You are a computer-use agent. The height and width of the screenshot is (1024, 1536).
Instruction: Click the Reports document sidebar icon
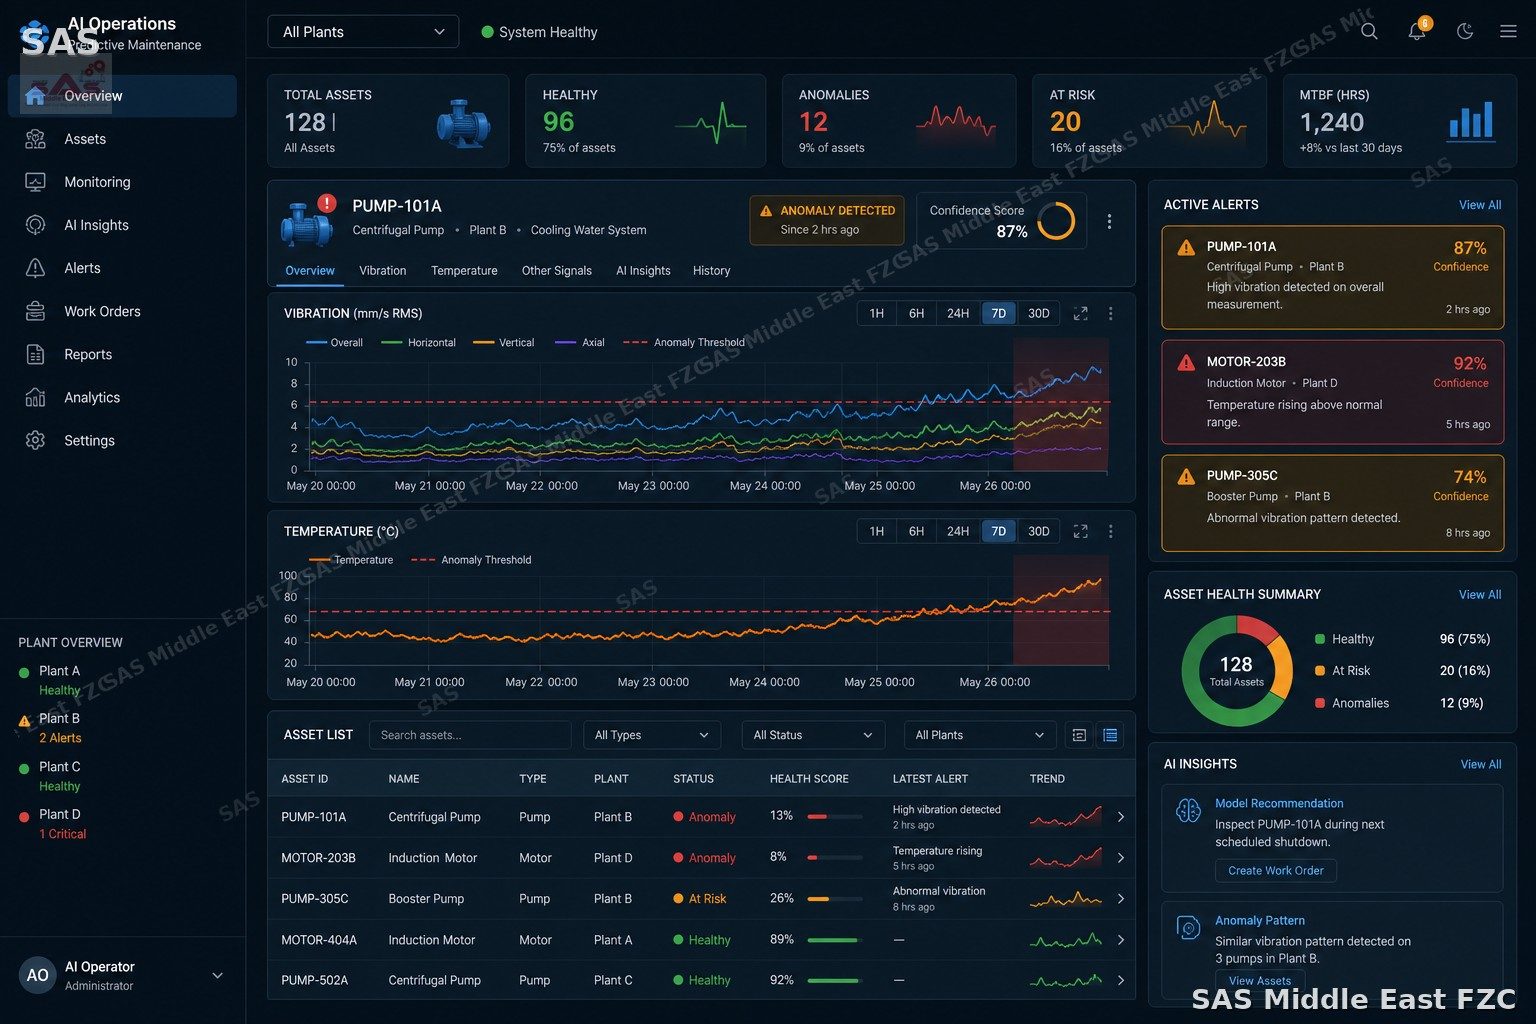pyautogui.click(x=35, y=354)
